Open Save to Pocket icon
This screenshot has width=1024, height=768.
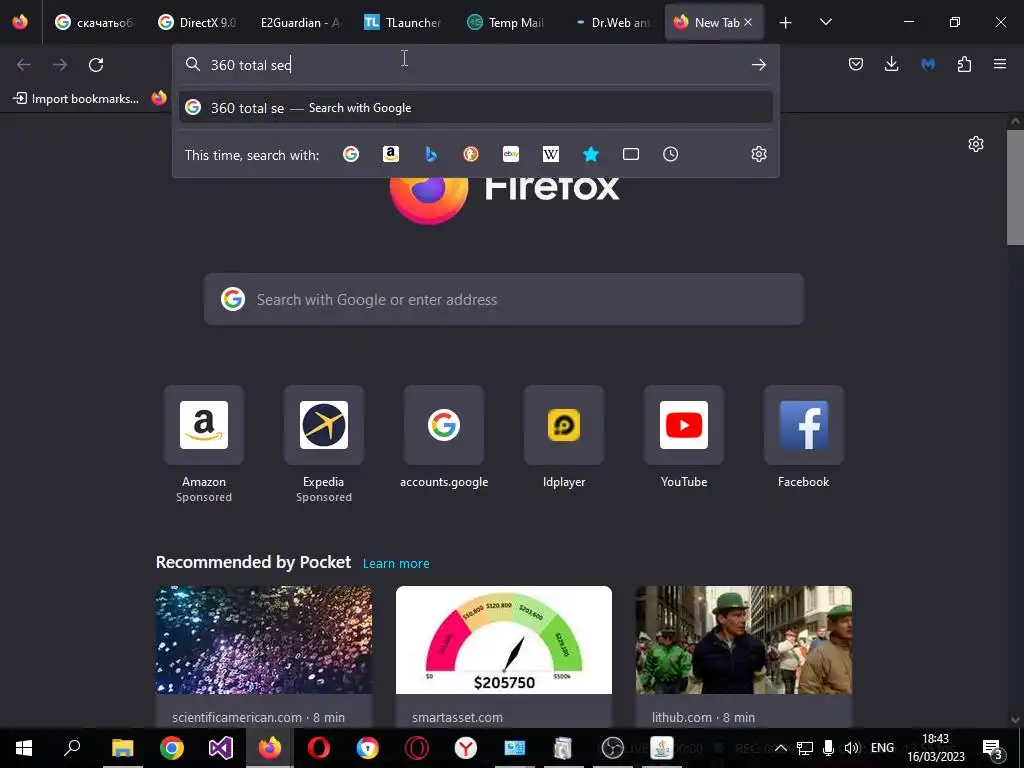856,64
